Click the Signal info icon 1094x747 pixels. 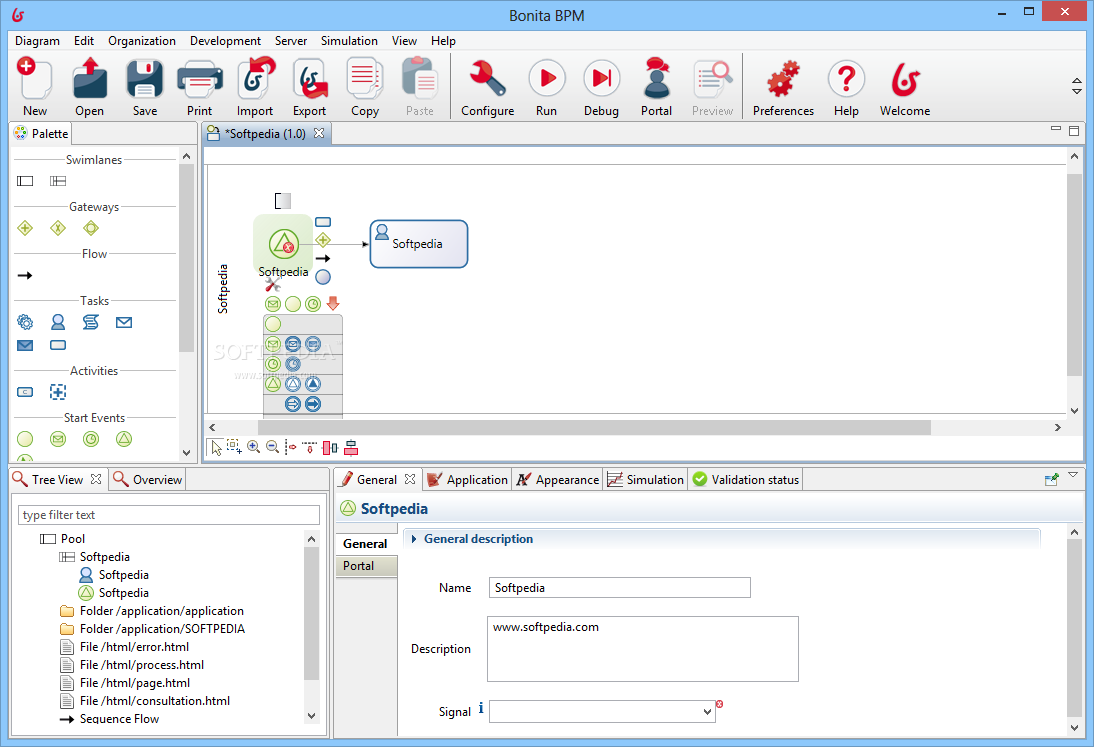pos(481,708)
